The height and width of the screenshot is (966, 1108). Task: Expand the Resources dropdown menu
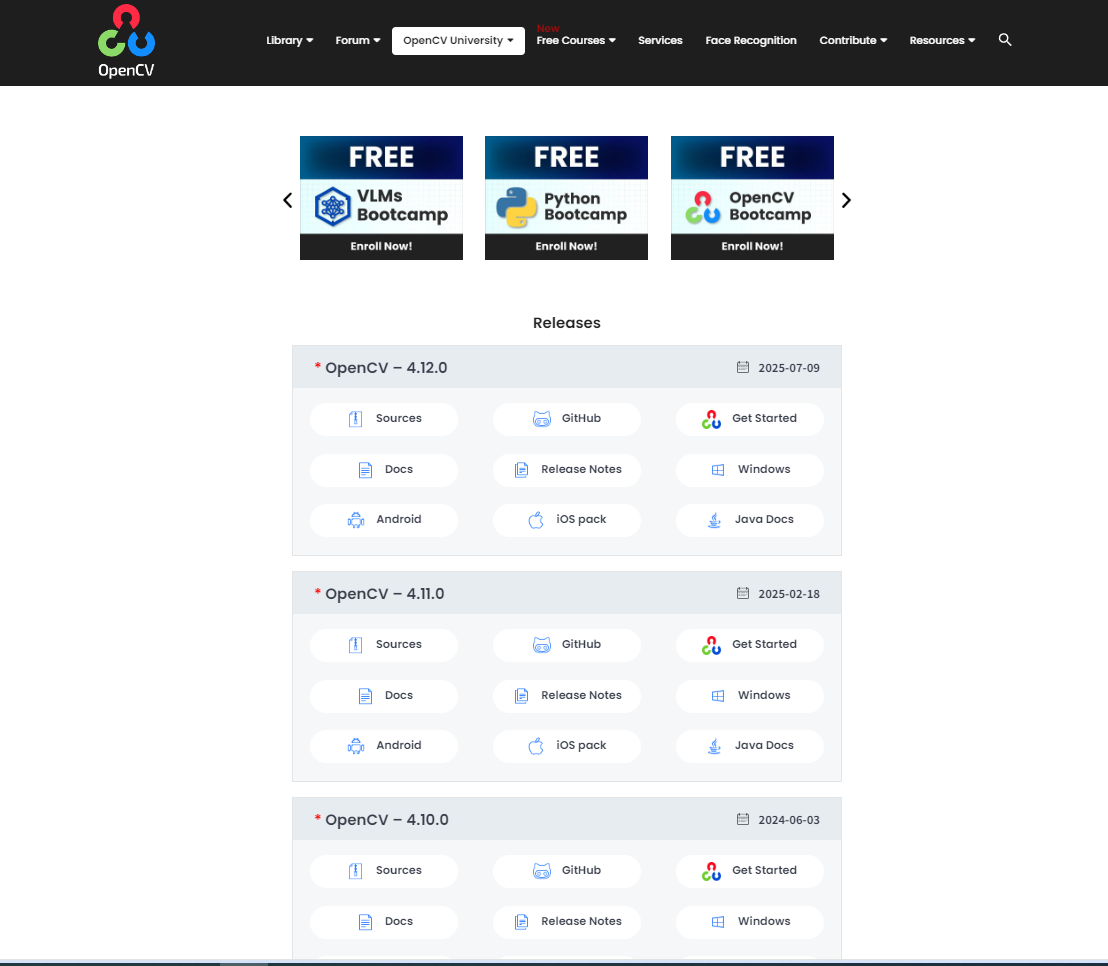tap(942, 40)
